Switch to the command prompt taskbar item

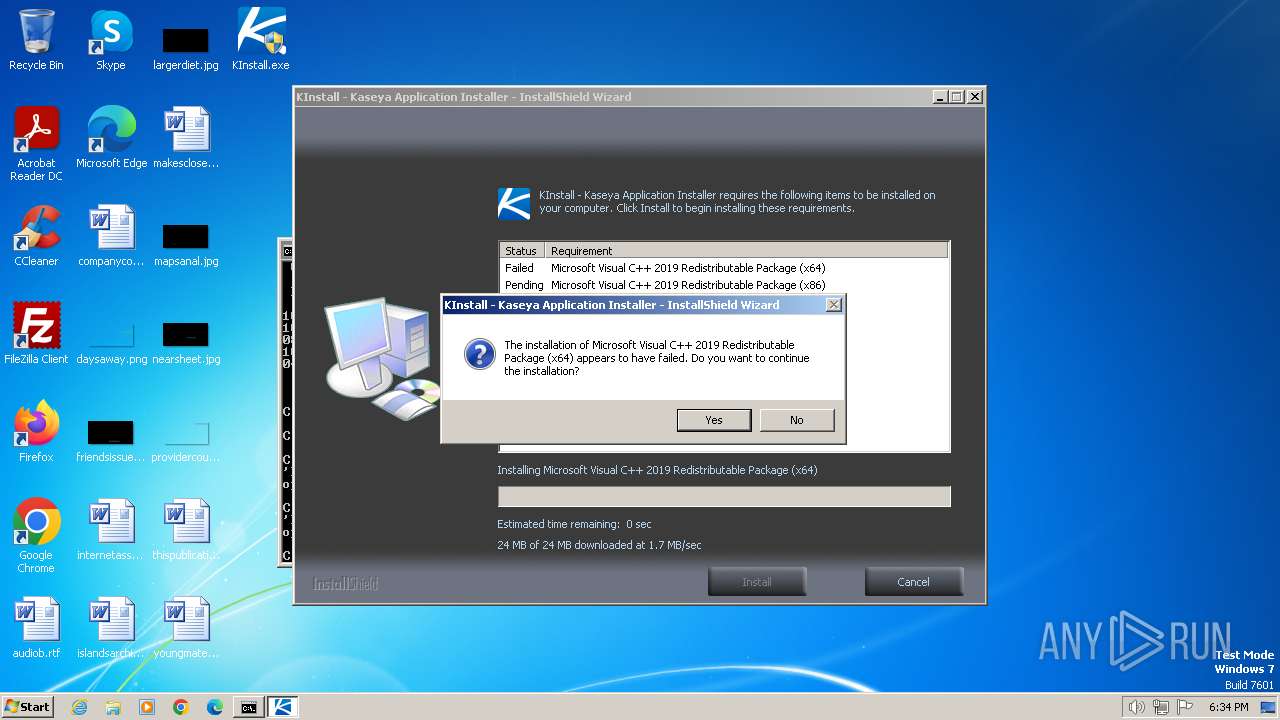249,707
